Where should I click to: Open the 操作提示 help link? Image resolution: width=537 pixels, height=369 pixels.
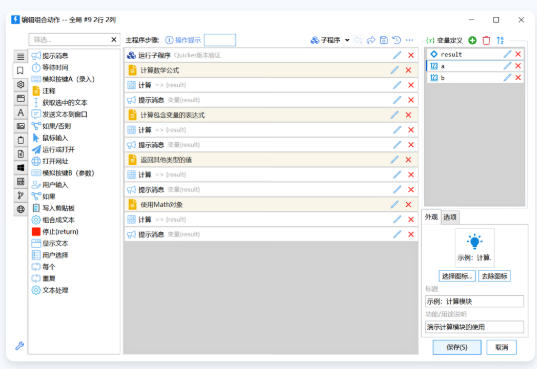183,40
